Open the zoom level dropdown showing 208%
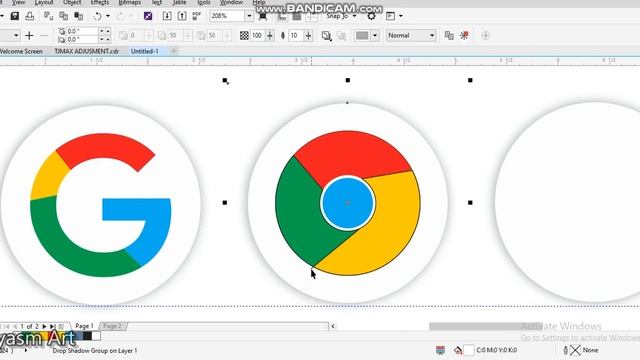The height and width of the screenshot is (360, 640). click(249, 16)
